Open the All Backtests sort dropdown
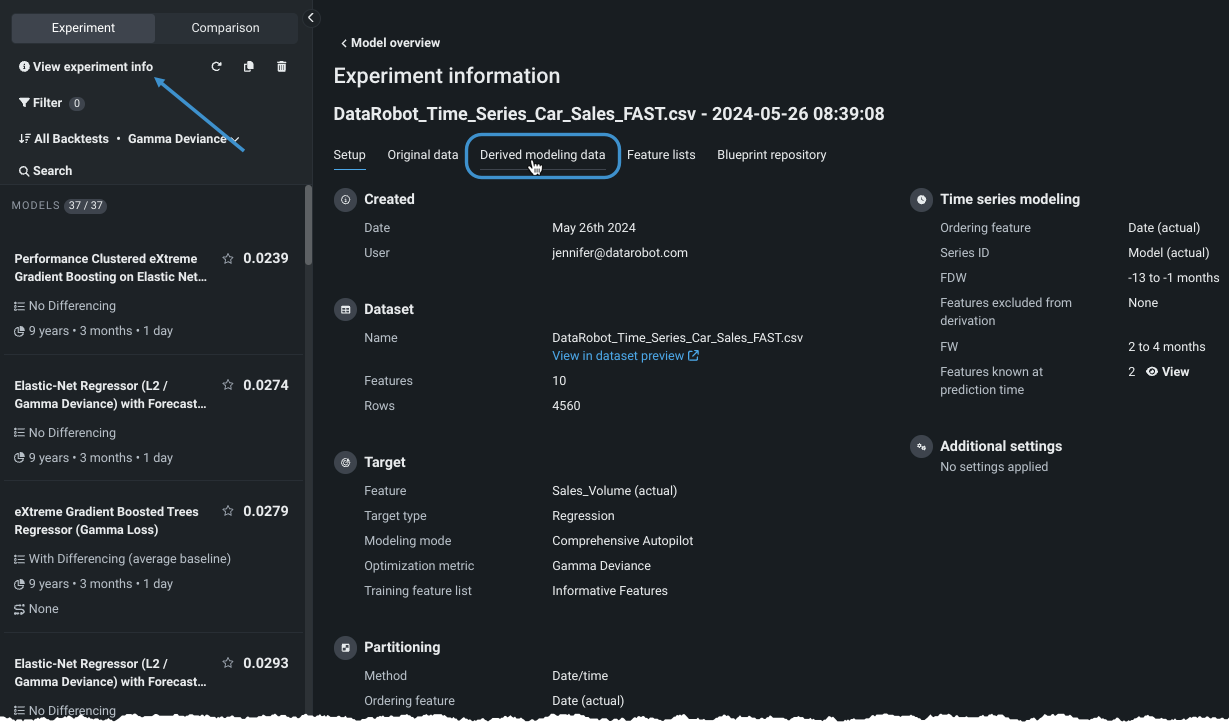The height and width of the screenshot is (722, 1229). (x=128, y=139)
